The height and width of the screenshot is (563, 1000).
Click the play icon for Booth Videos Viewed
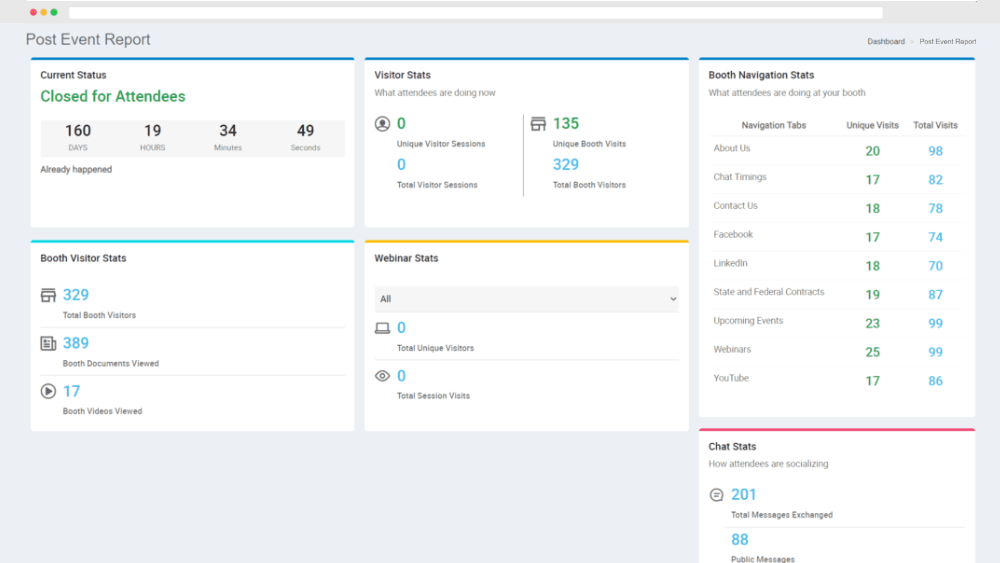[x=48, y=391]
